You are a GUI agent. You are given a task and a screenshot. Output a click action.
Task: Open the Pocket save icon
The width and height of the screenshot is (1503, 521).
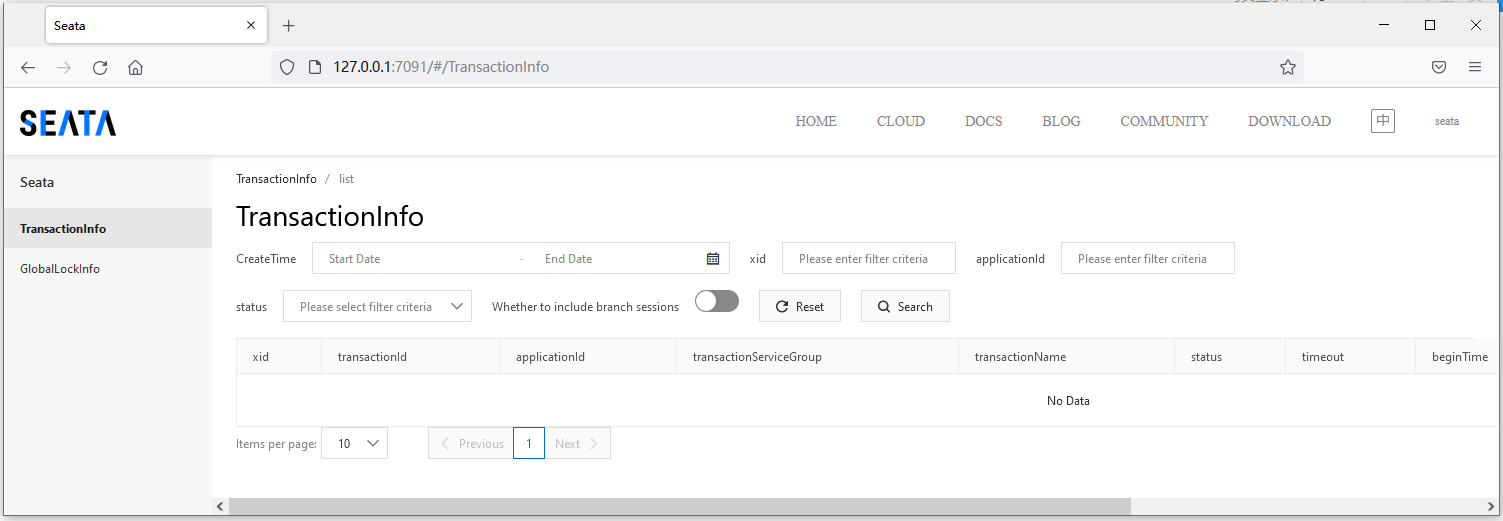click(1439, 67)
